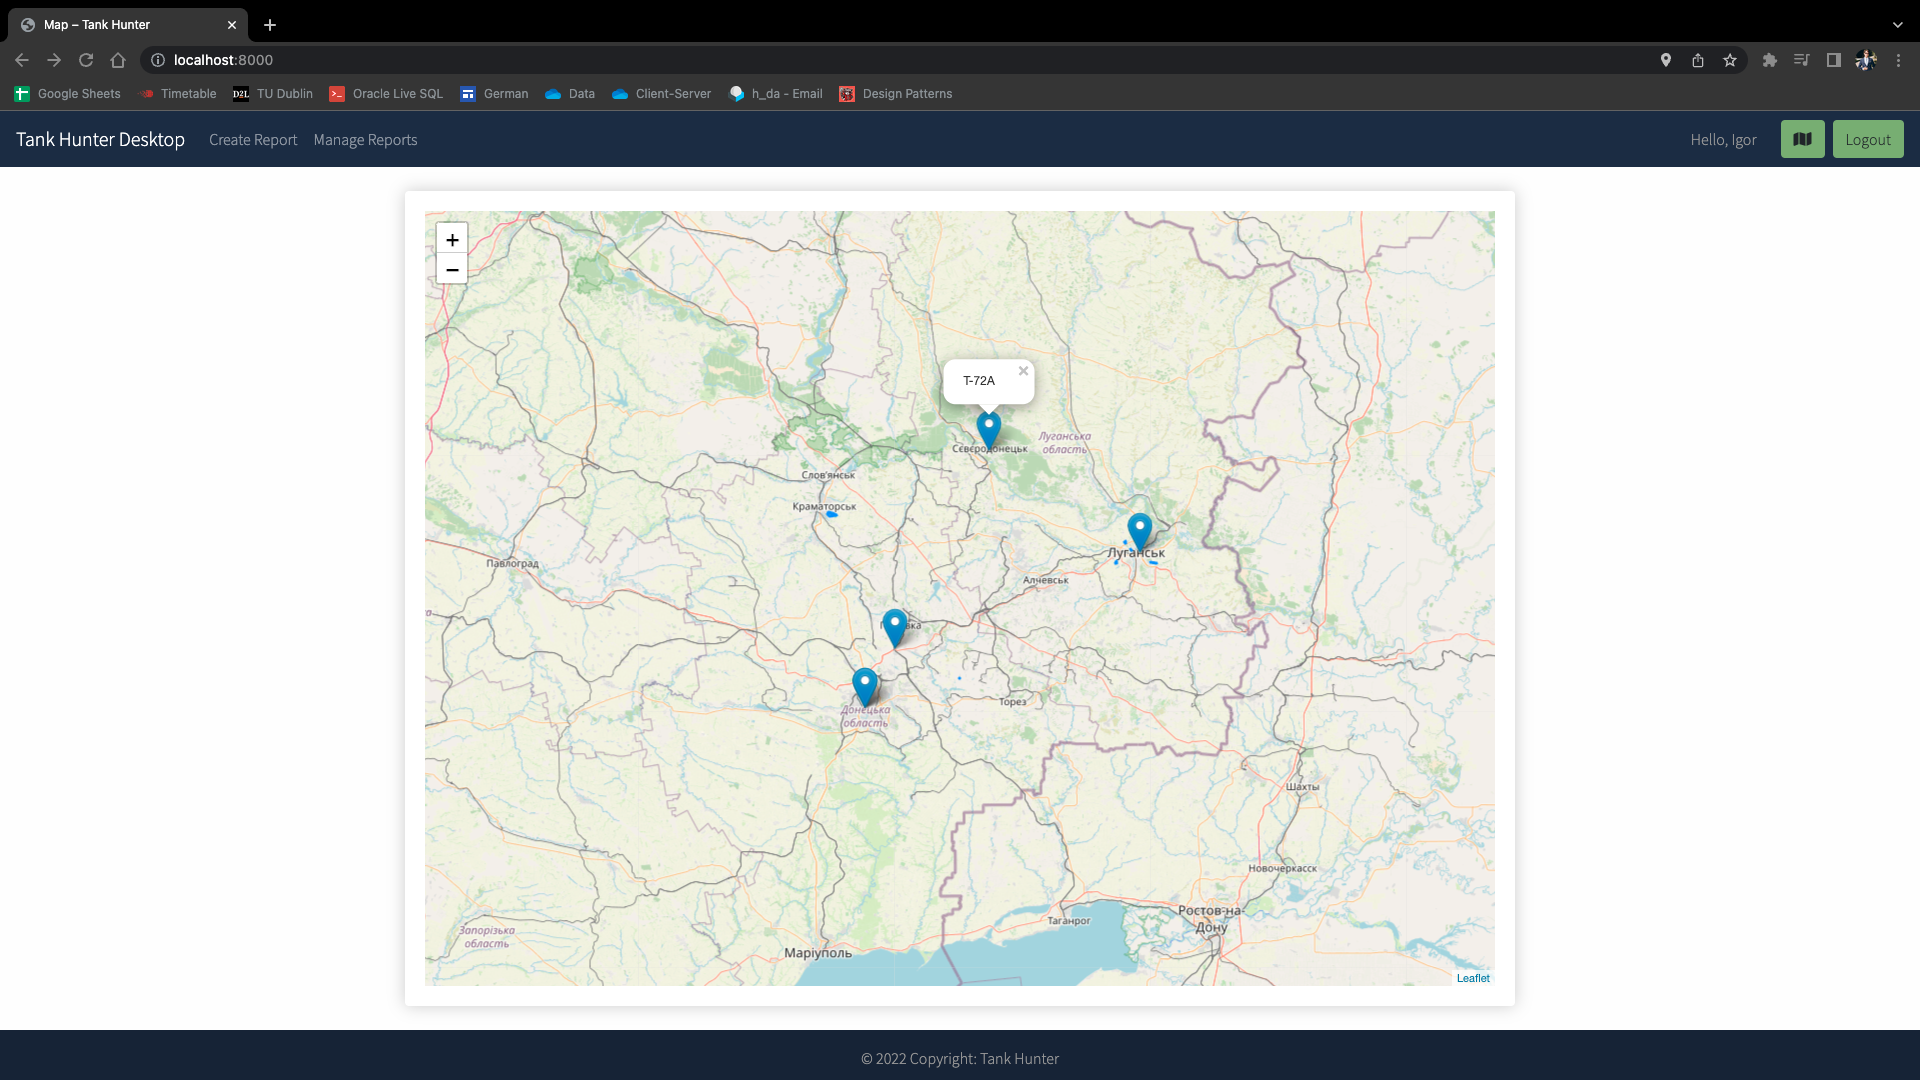Toggle the browser side panel
Screen dimensions: 1920x1080
coord(1834,60)
